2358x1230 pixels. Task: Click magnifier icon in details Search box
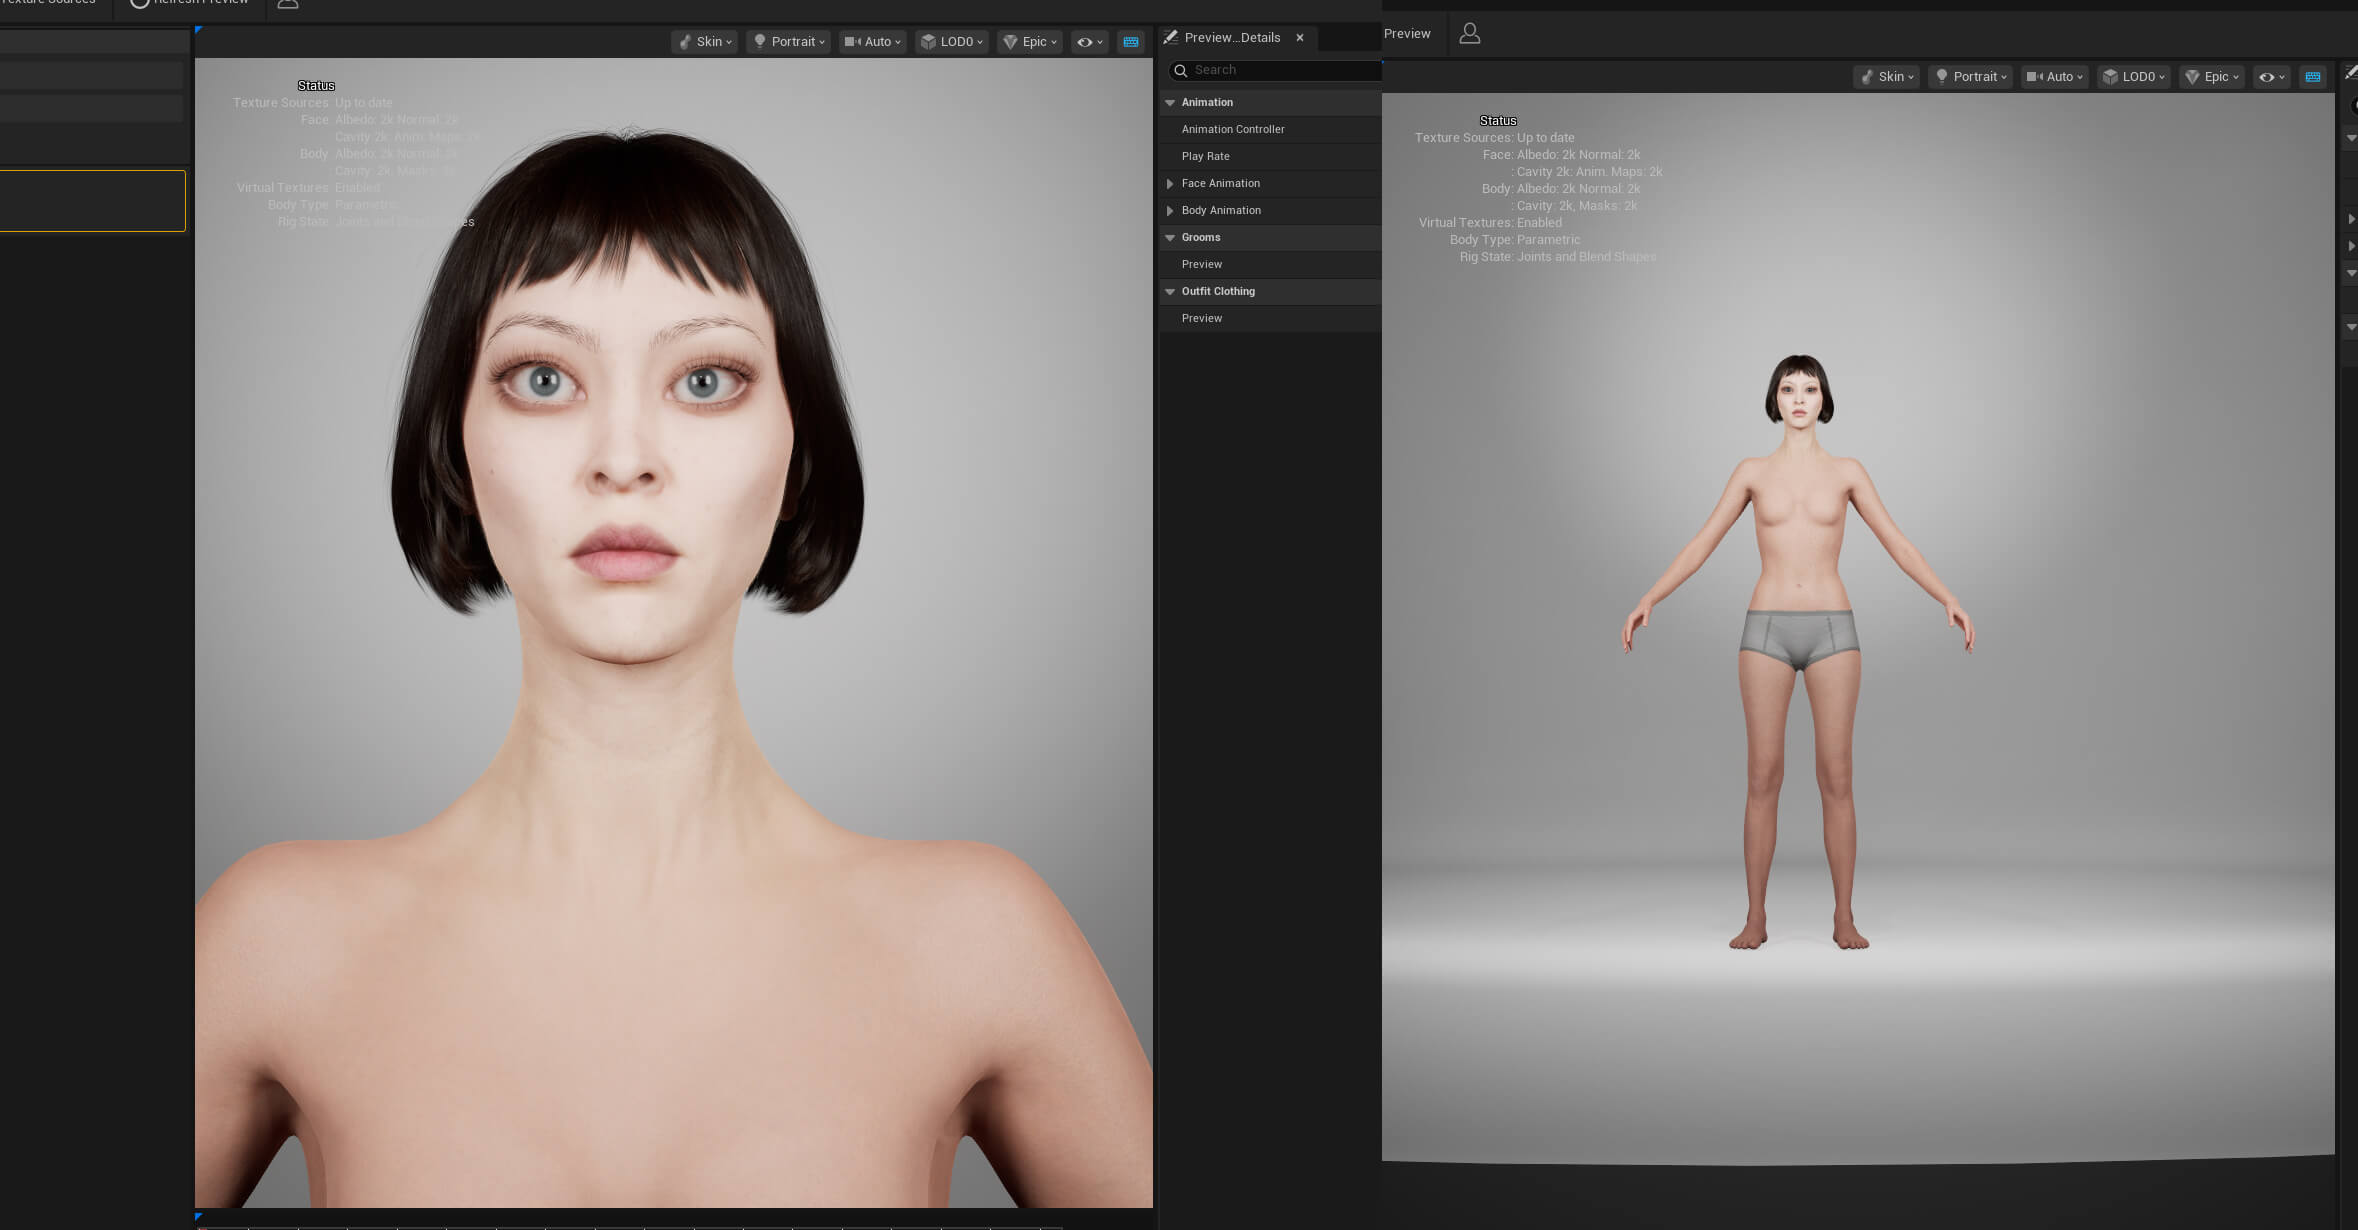1181,70
